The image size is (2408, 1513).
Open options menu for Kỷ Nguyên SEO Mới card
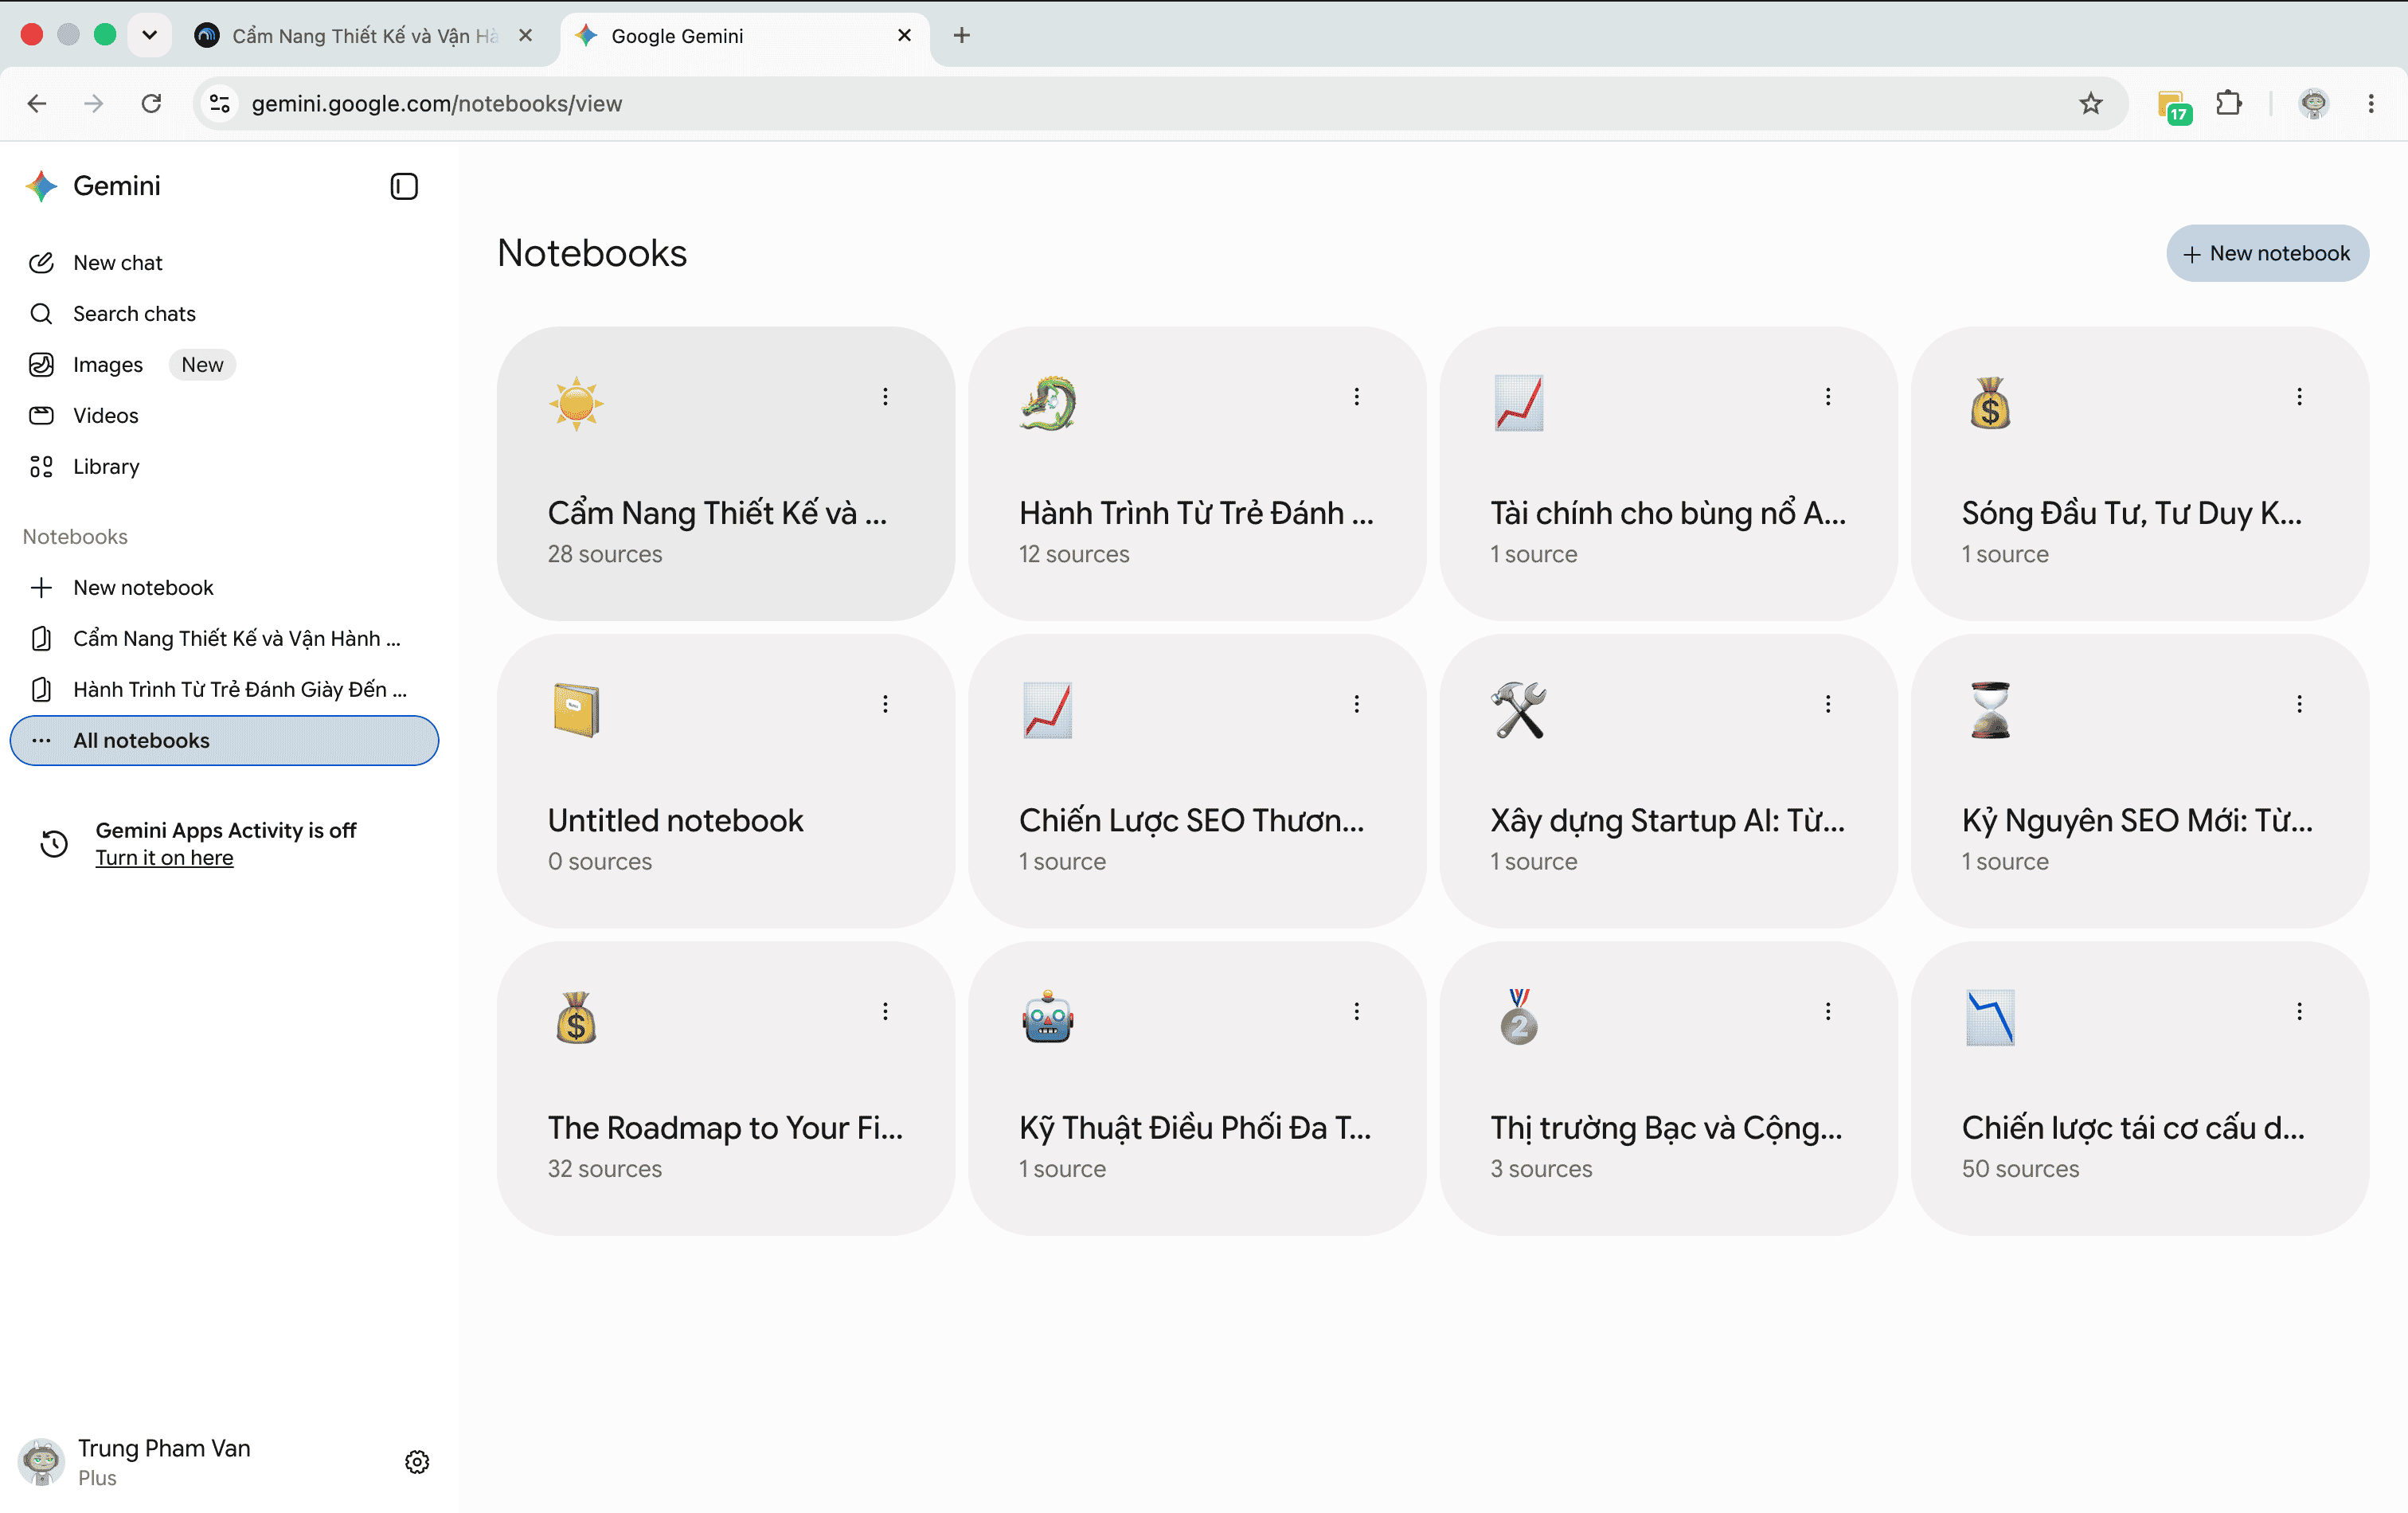click(x=2299, y=704)
